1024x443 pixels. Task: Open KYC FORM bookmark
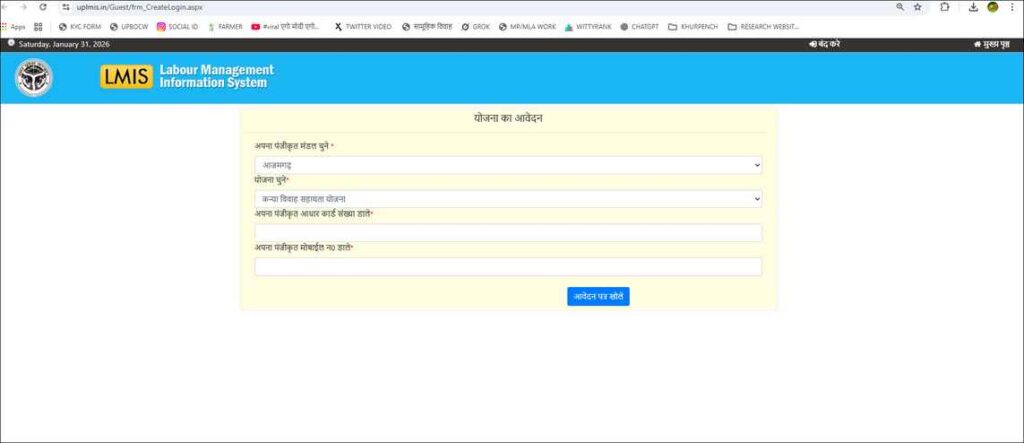pos(80,27)
